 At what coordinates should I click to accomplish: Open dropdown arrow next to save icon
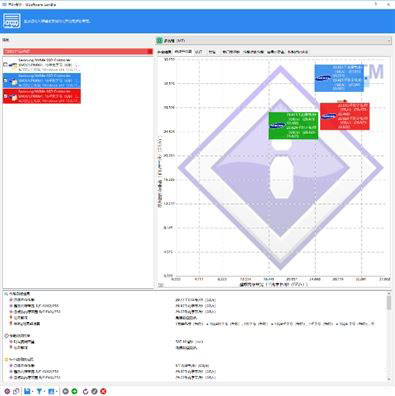tap(32, 392)
